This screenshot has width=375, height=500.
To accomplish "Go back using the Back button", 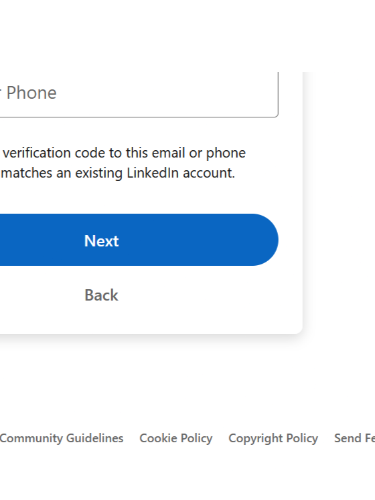I will coord(101,295).
